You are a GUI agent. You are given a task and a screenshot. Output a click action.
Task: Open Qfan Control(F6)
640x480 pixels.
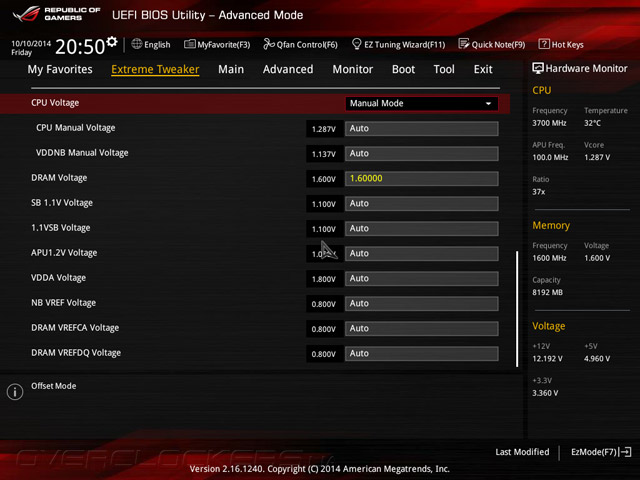tap(300, 44)
